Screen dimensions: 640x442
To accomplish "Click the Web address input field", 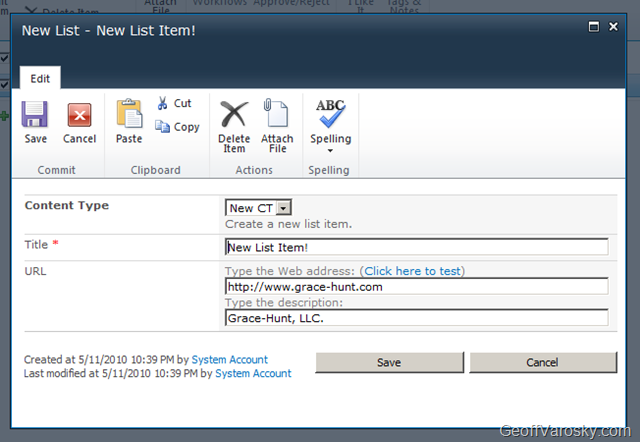I will [416, 286].
